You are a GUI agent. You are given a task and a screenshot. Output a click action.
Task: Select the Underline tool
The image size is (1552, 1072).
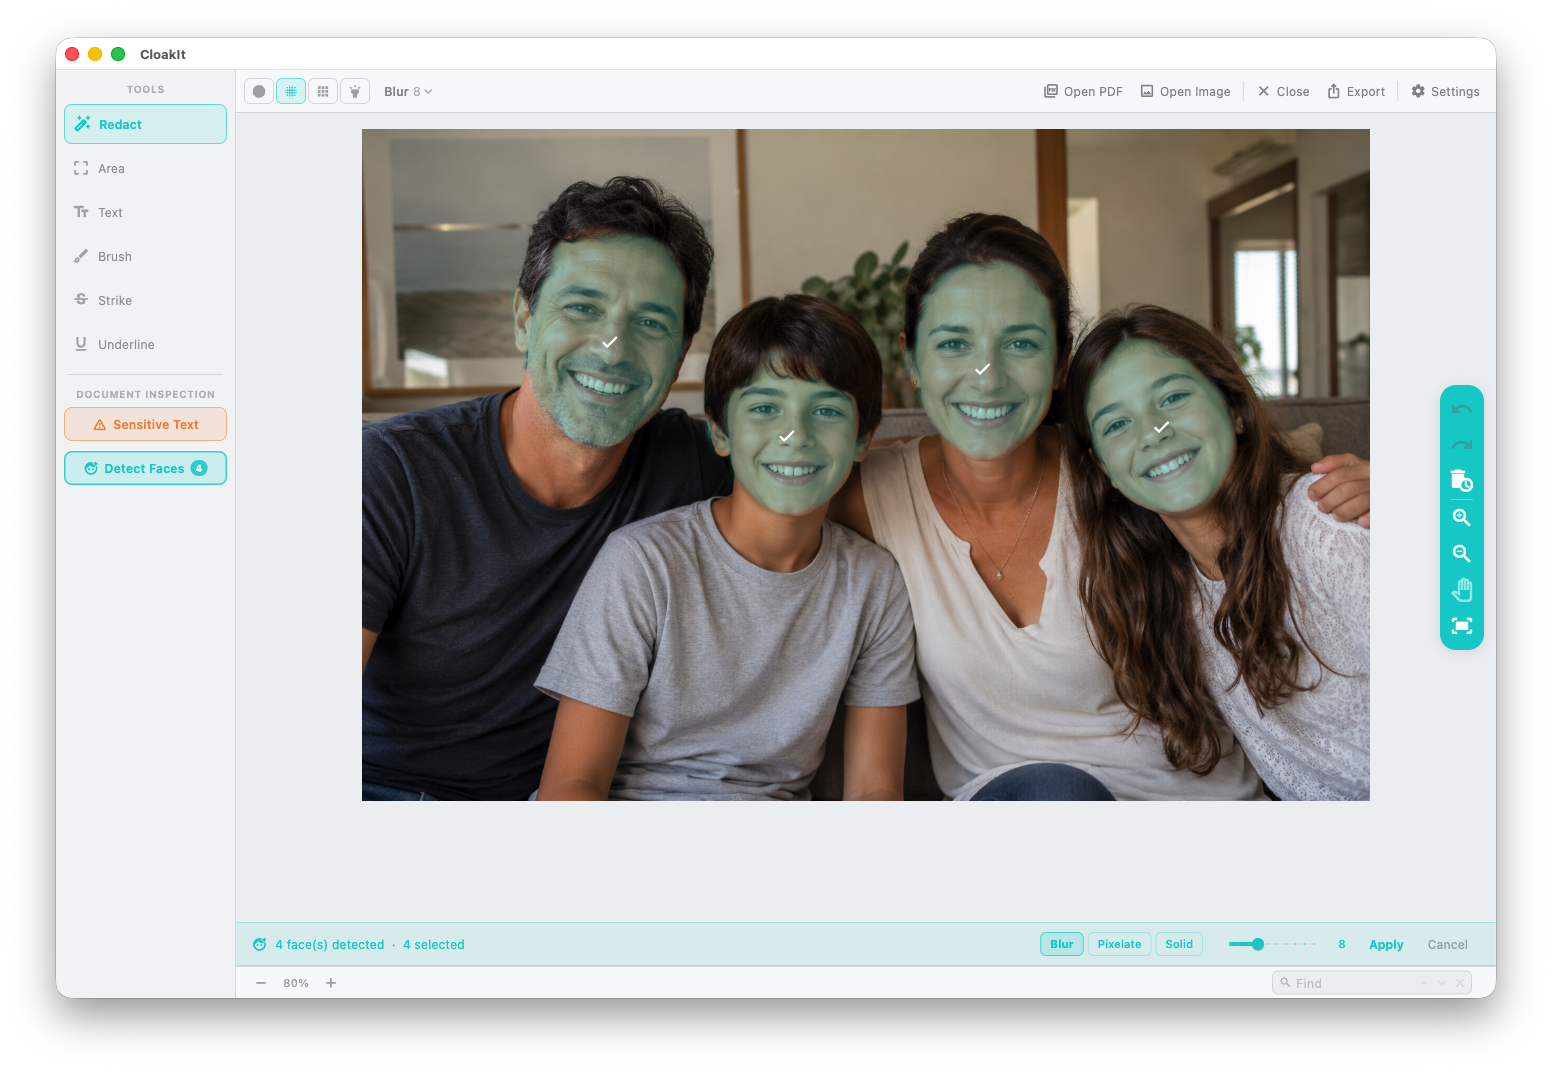[145, 344]
